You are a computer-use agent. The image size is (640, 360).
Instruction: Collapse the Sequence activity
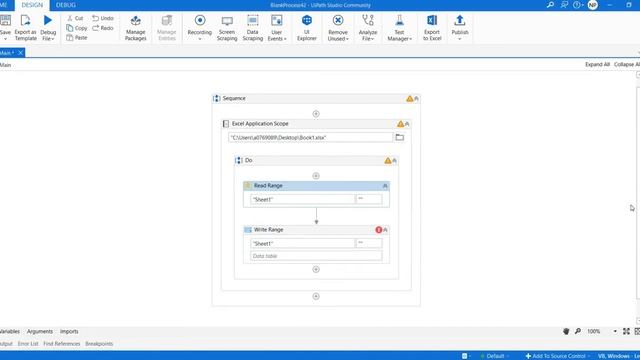tap(416, 98)
